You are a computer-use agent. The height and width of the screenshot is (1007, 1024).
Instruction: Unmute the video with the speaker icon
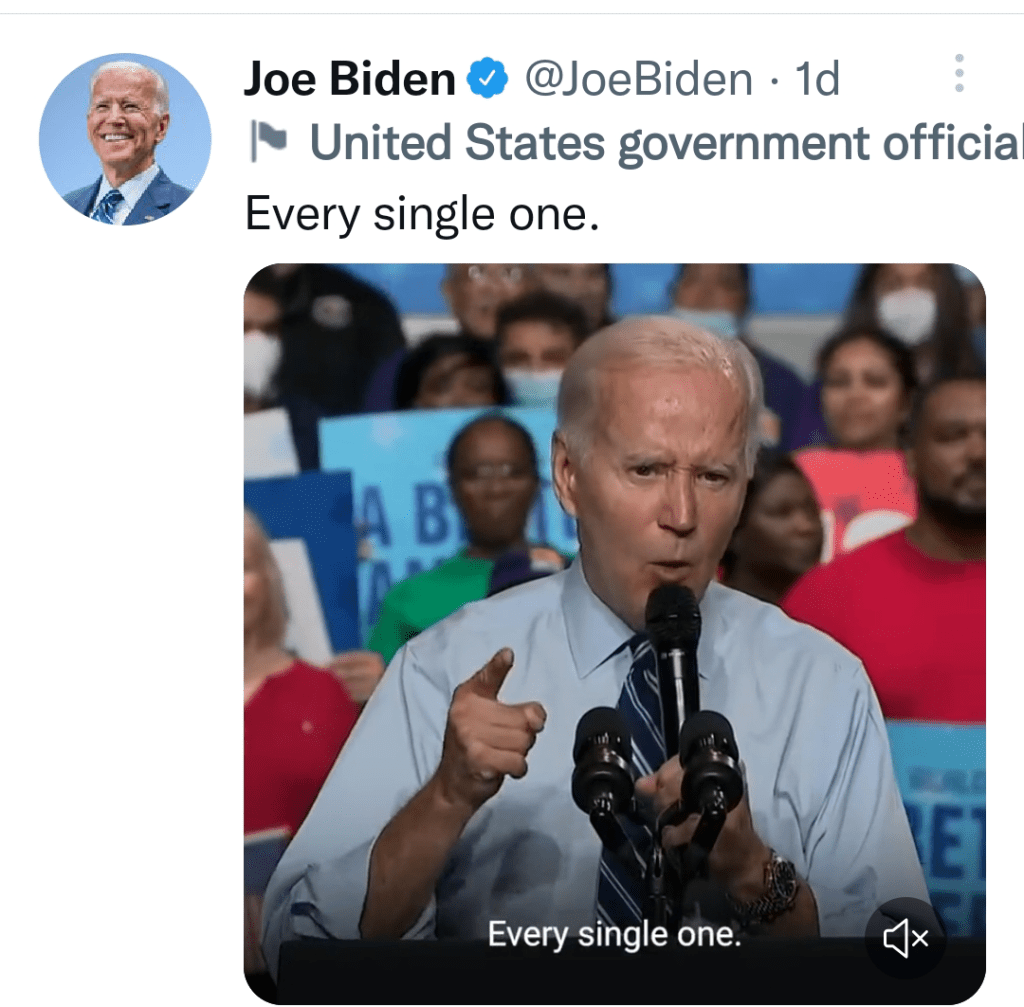[x=905, y=937]
